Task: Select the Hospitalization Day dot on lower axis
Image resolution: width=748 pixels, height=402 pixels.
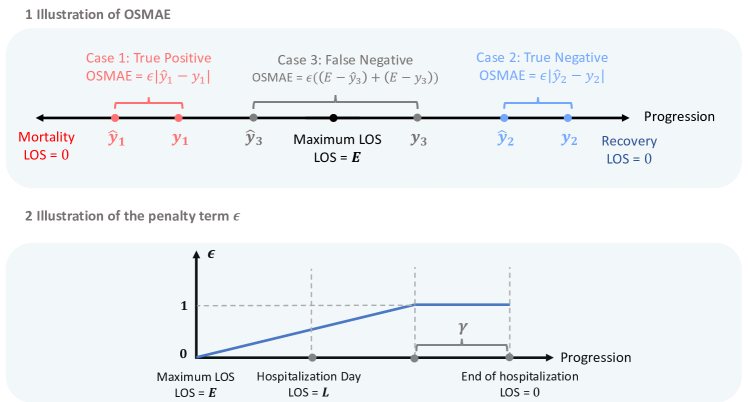Action: tap(313, 357)
